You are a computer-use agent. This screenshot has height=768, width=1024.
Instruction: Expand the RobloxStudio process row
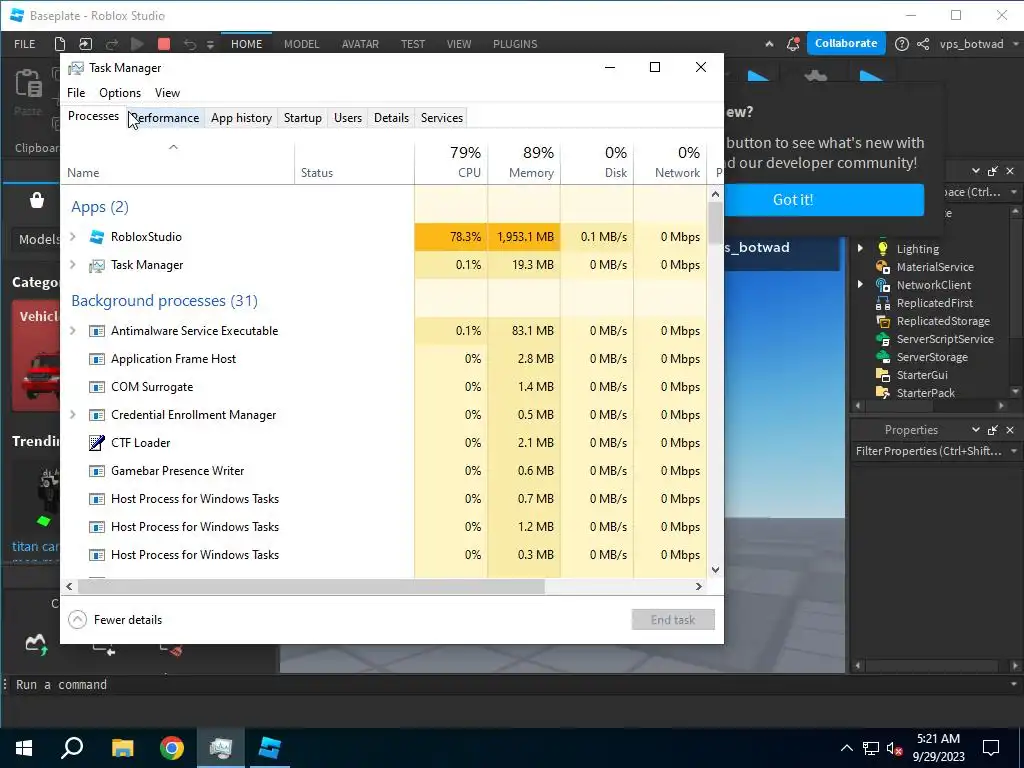[73, 236]
